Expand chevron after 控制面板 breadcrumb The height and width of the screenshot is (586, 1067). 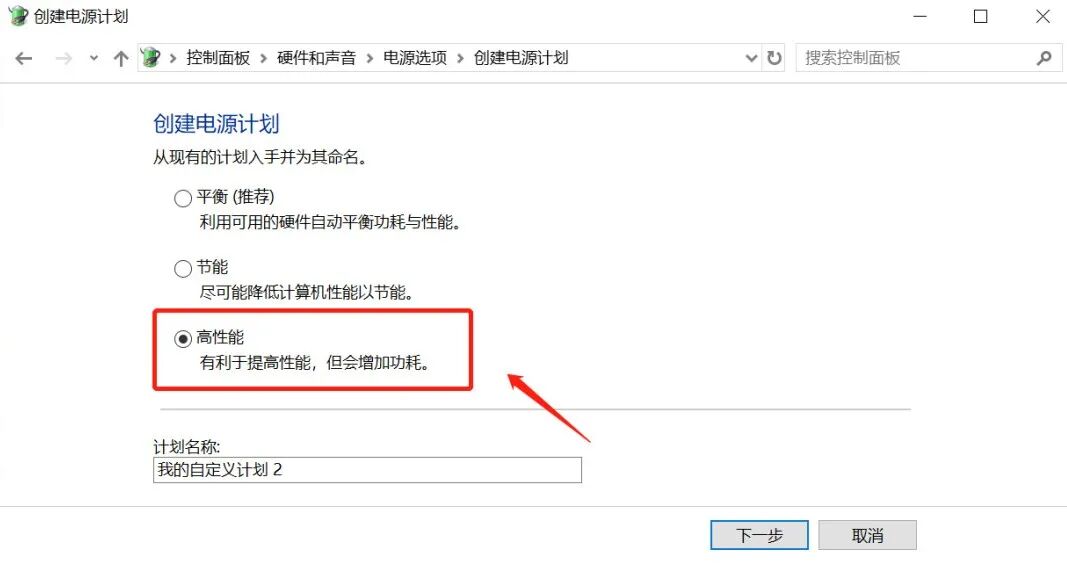[x=263, y=59]
